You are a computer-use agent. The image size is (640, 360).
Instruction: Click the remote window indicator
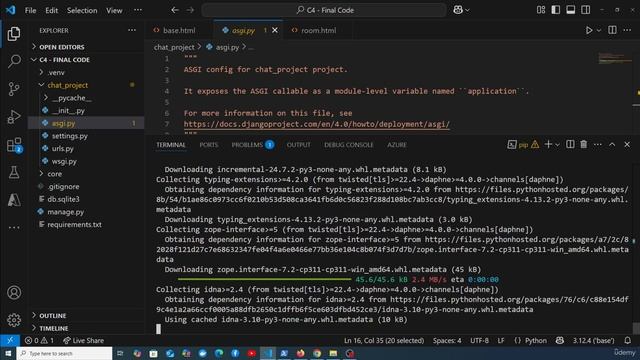tap(10, 340)
